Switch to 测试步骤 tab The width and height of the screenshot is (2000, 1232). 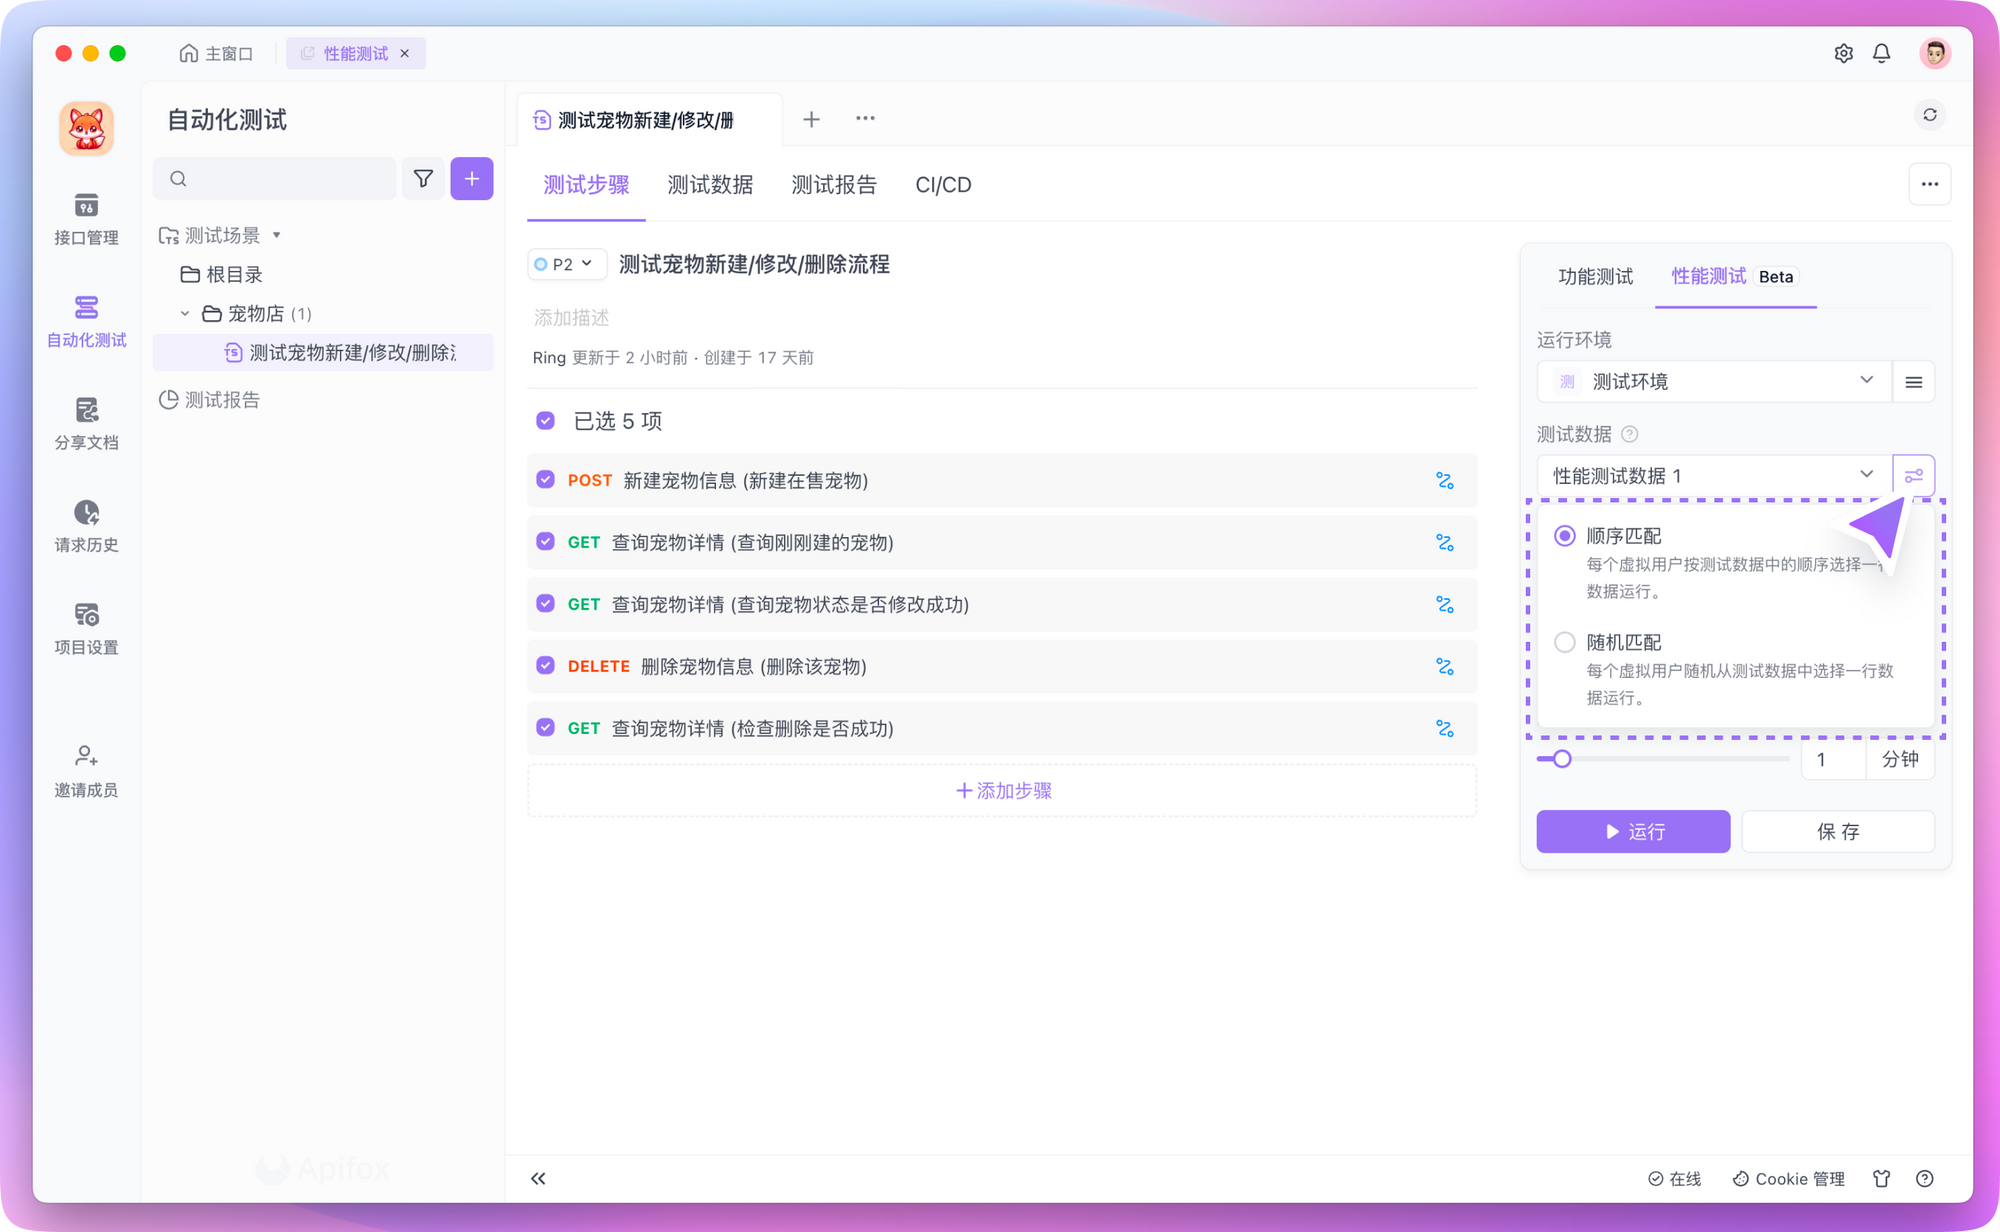(x=586, y=185)
